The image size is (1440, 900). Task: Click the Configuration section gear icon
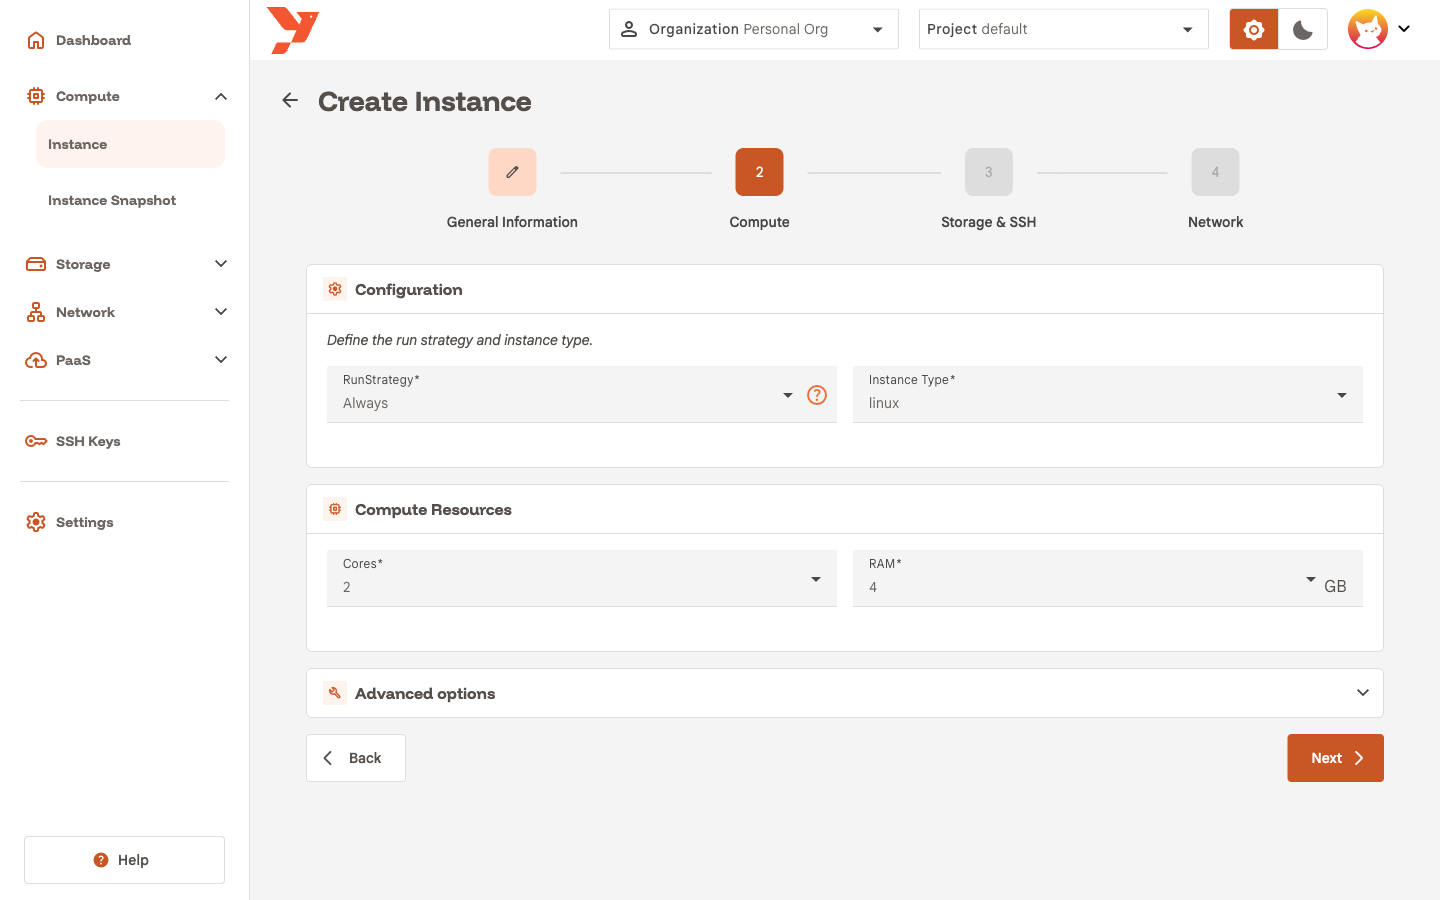click(x=335, y=289)
